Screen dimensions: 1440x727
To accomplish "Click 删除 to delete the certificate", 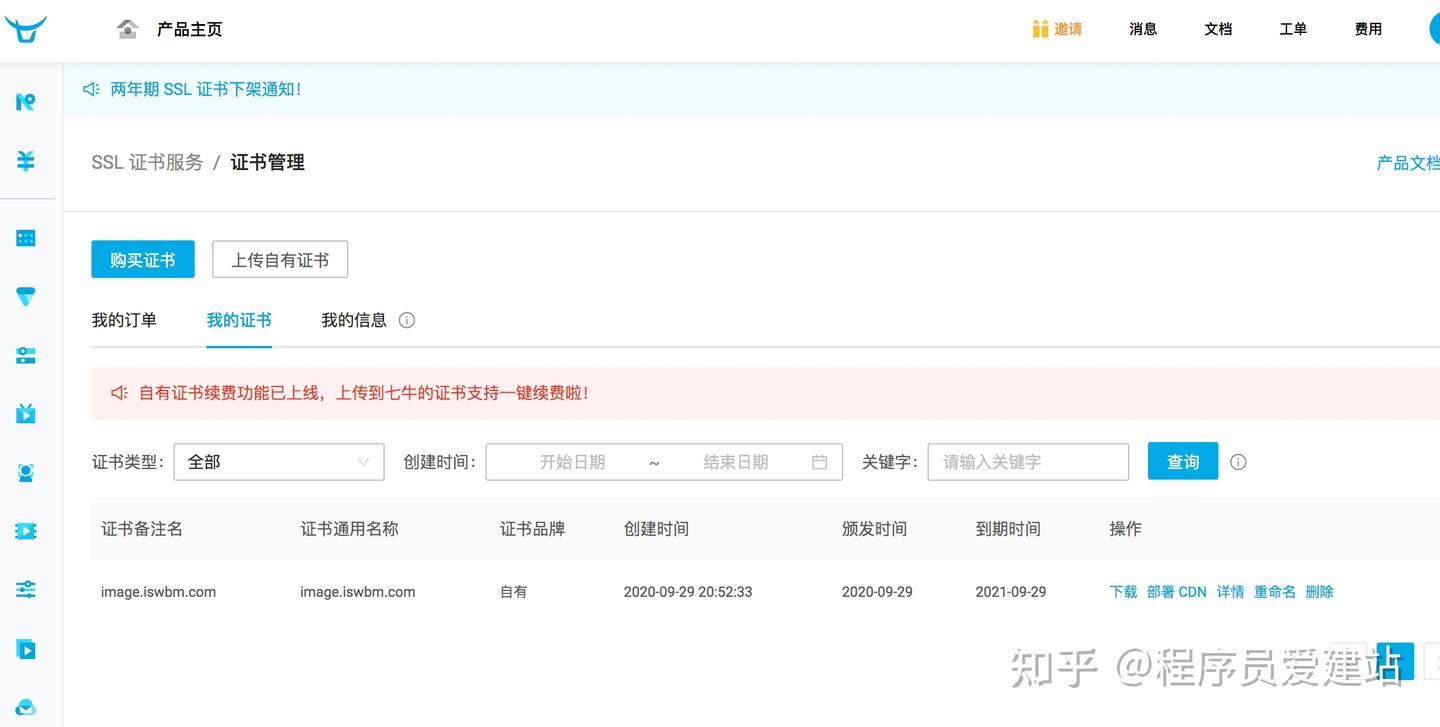I will click(1319, 592).
